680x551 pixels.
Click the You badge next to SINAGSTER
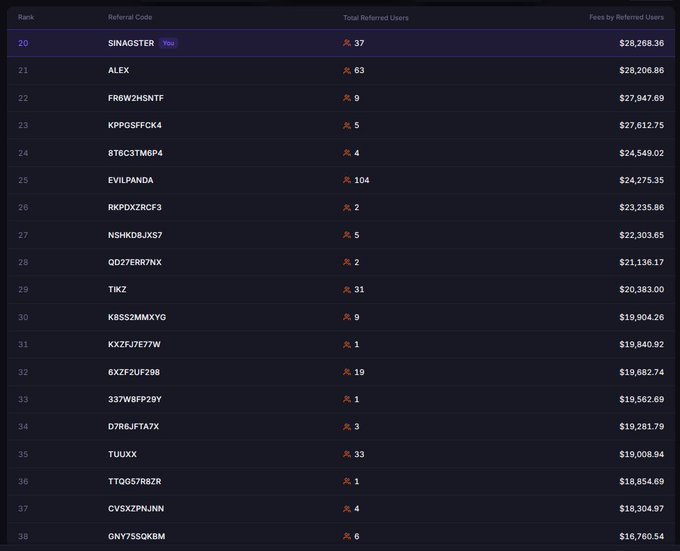pos(168,43)
